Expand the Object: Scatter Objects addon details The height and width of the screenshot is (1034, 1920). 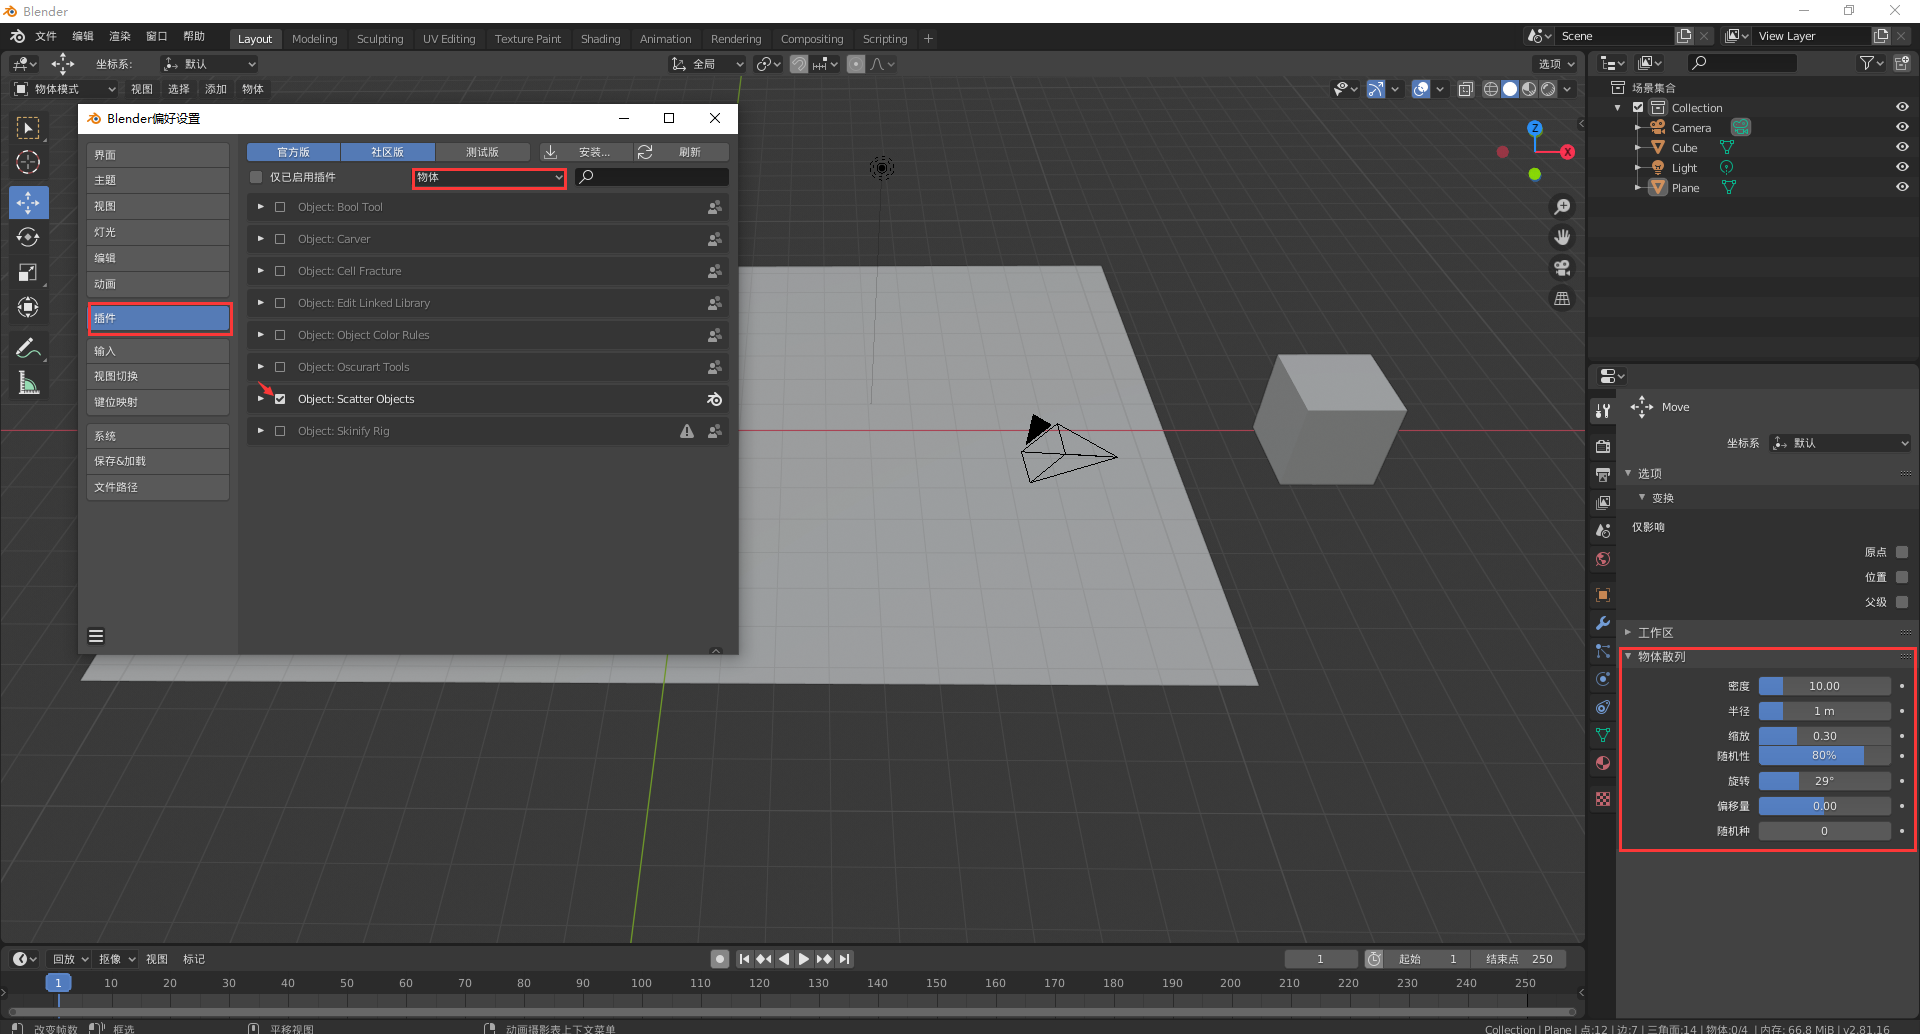click(261, 399)
